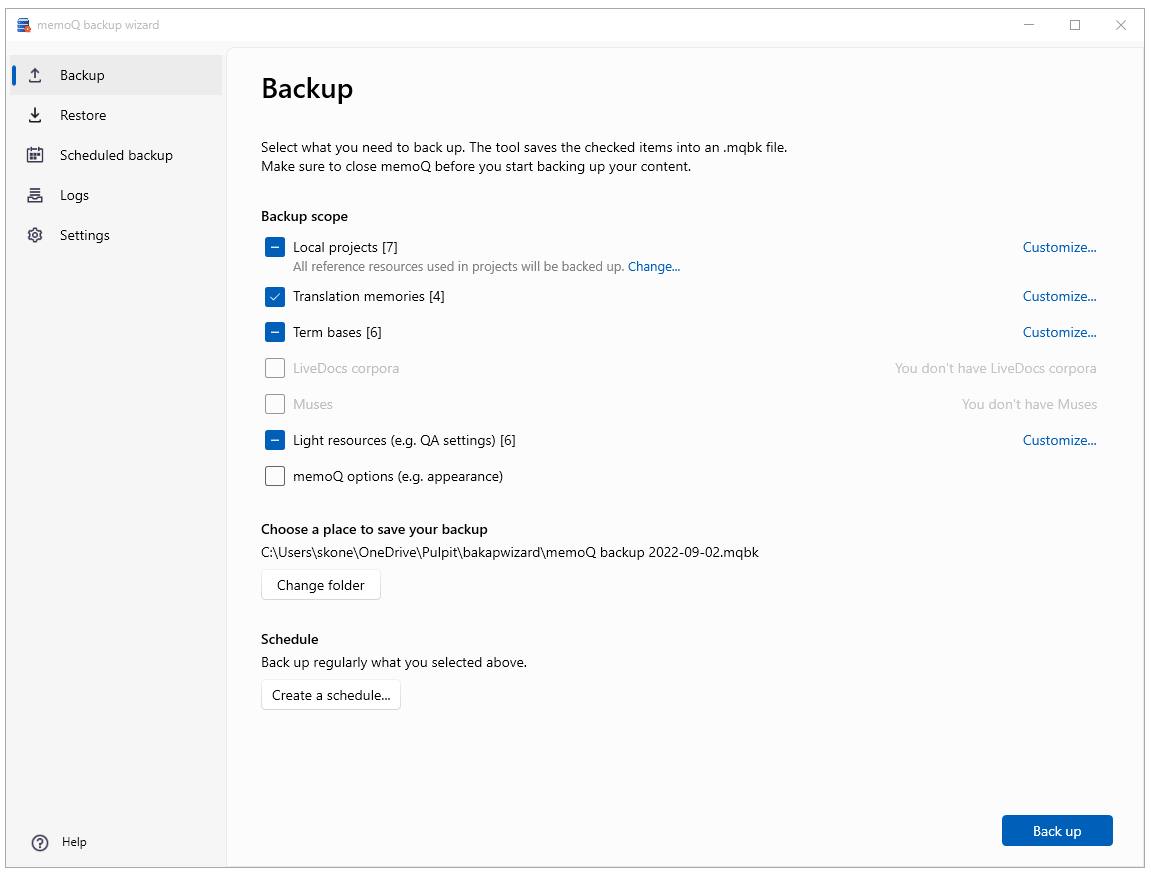1151x872 pixels.
Task: Click the Help question mark icon
Action: [39, 842]
